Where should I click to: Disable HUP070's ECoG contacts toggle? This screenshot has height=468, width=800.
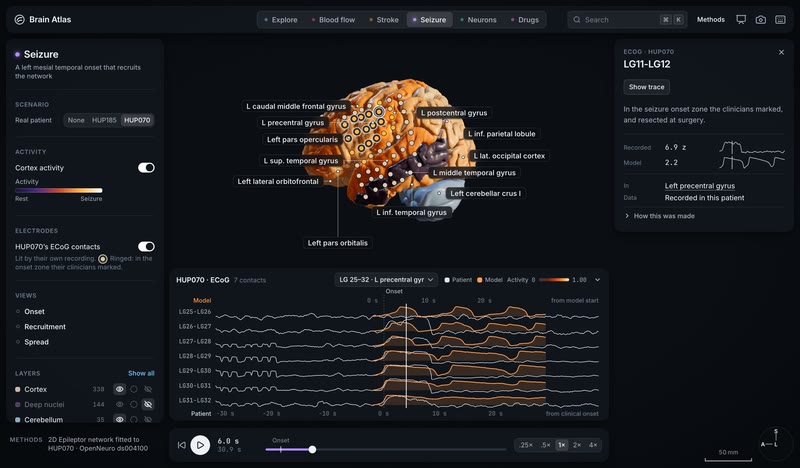coord(146,247)
